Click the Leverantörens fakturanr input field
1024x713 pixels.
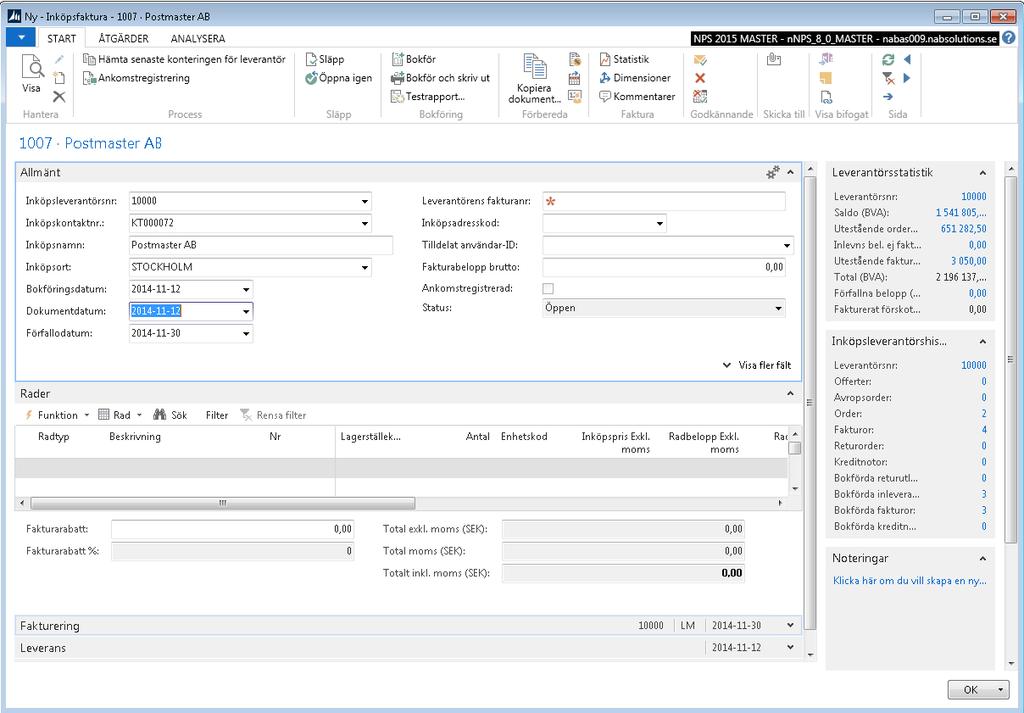664,202
